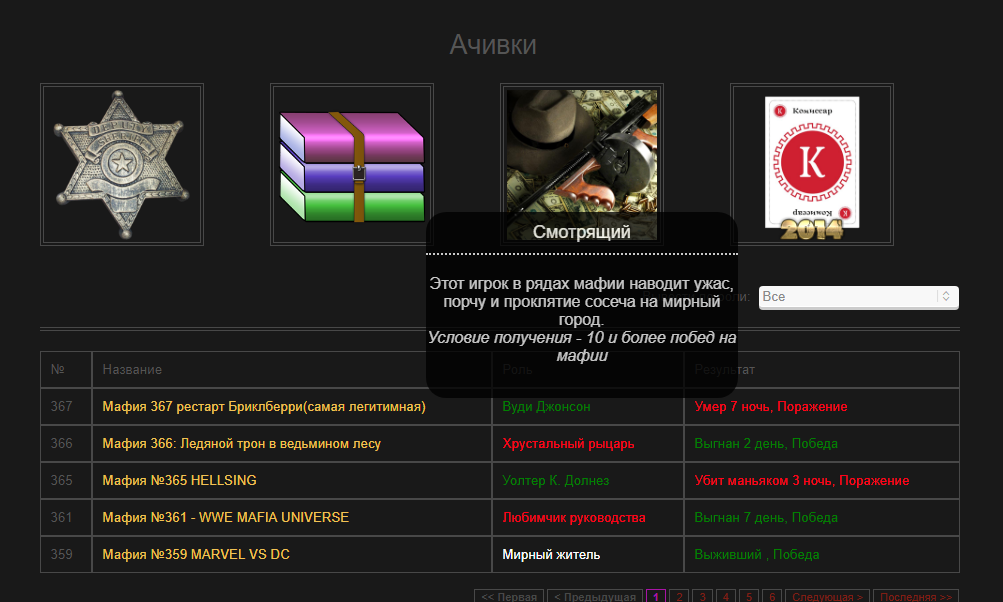Click row number 365 cell
This screenshot has width=1003, height=602.
pos(66,480)
